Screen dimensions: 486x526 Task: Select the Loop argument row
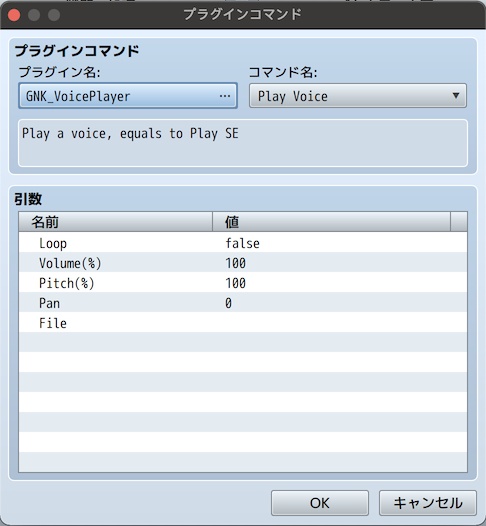pos(243,243)
